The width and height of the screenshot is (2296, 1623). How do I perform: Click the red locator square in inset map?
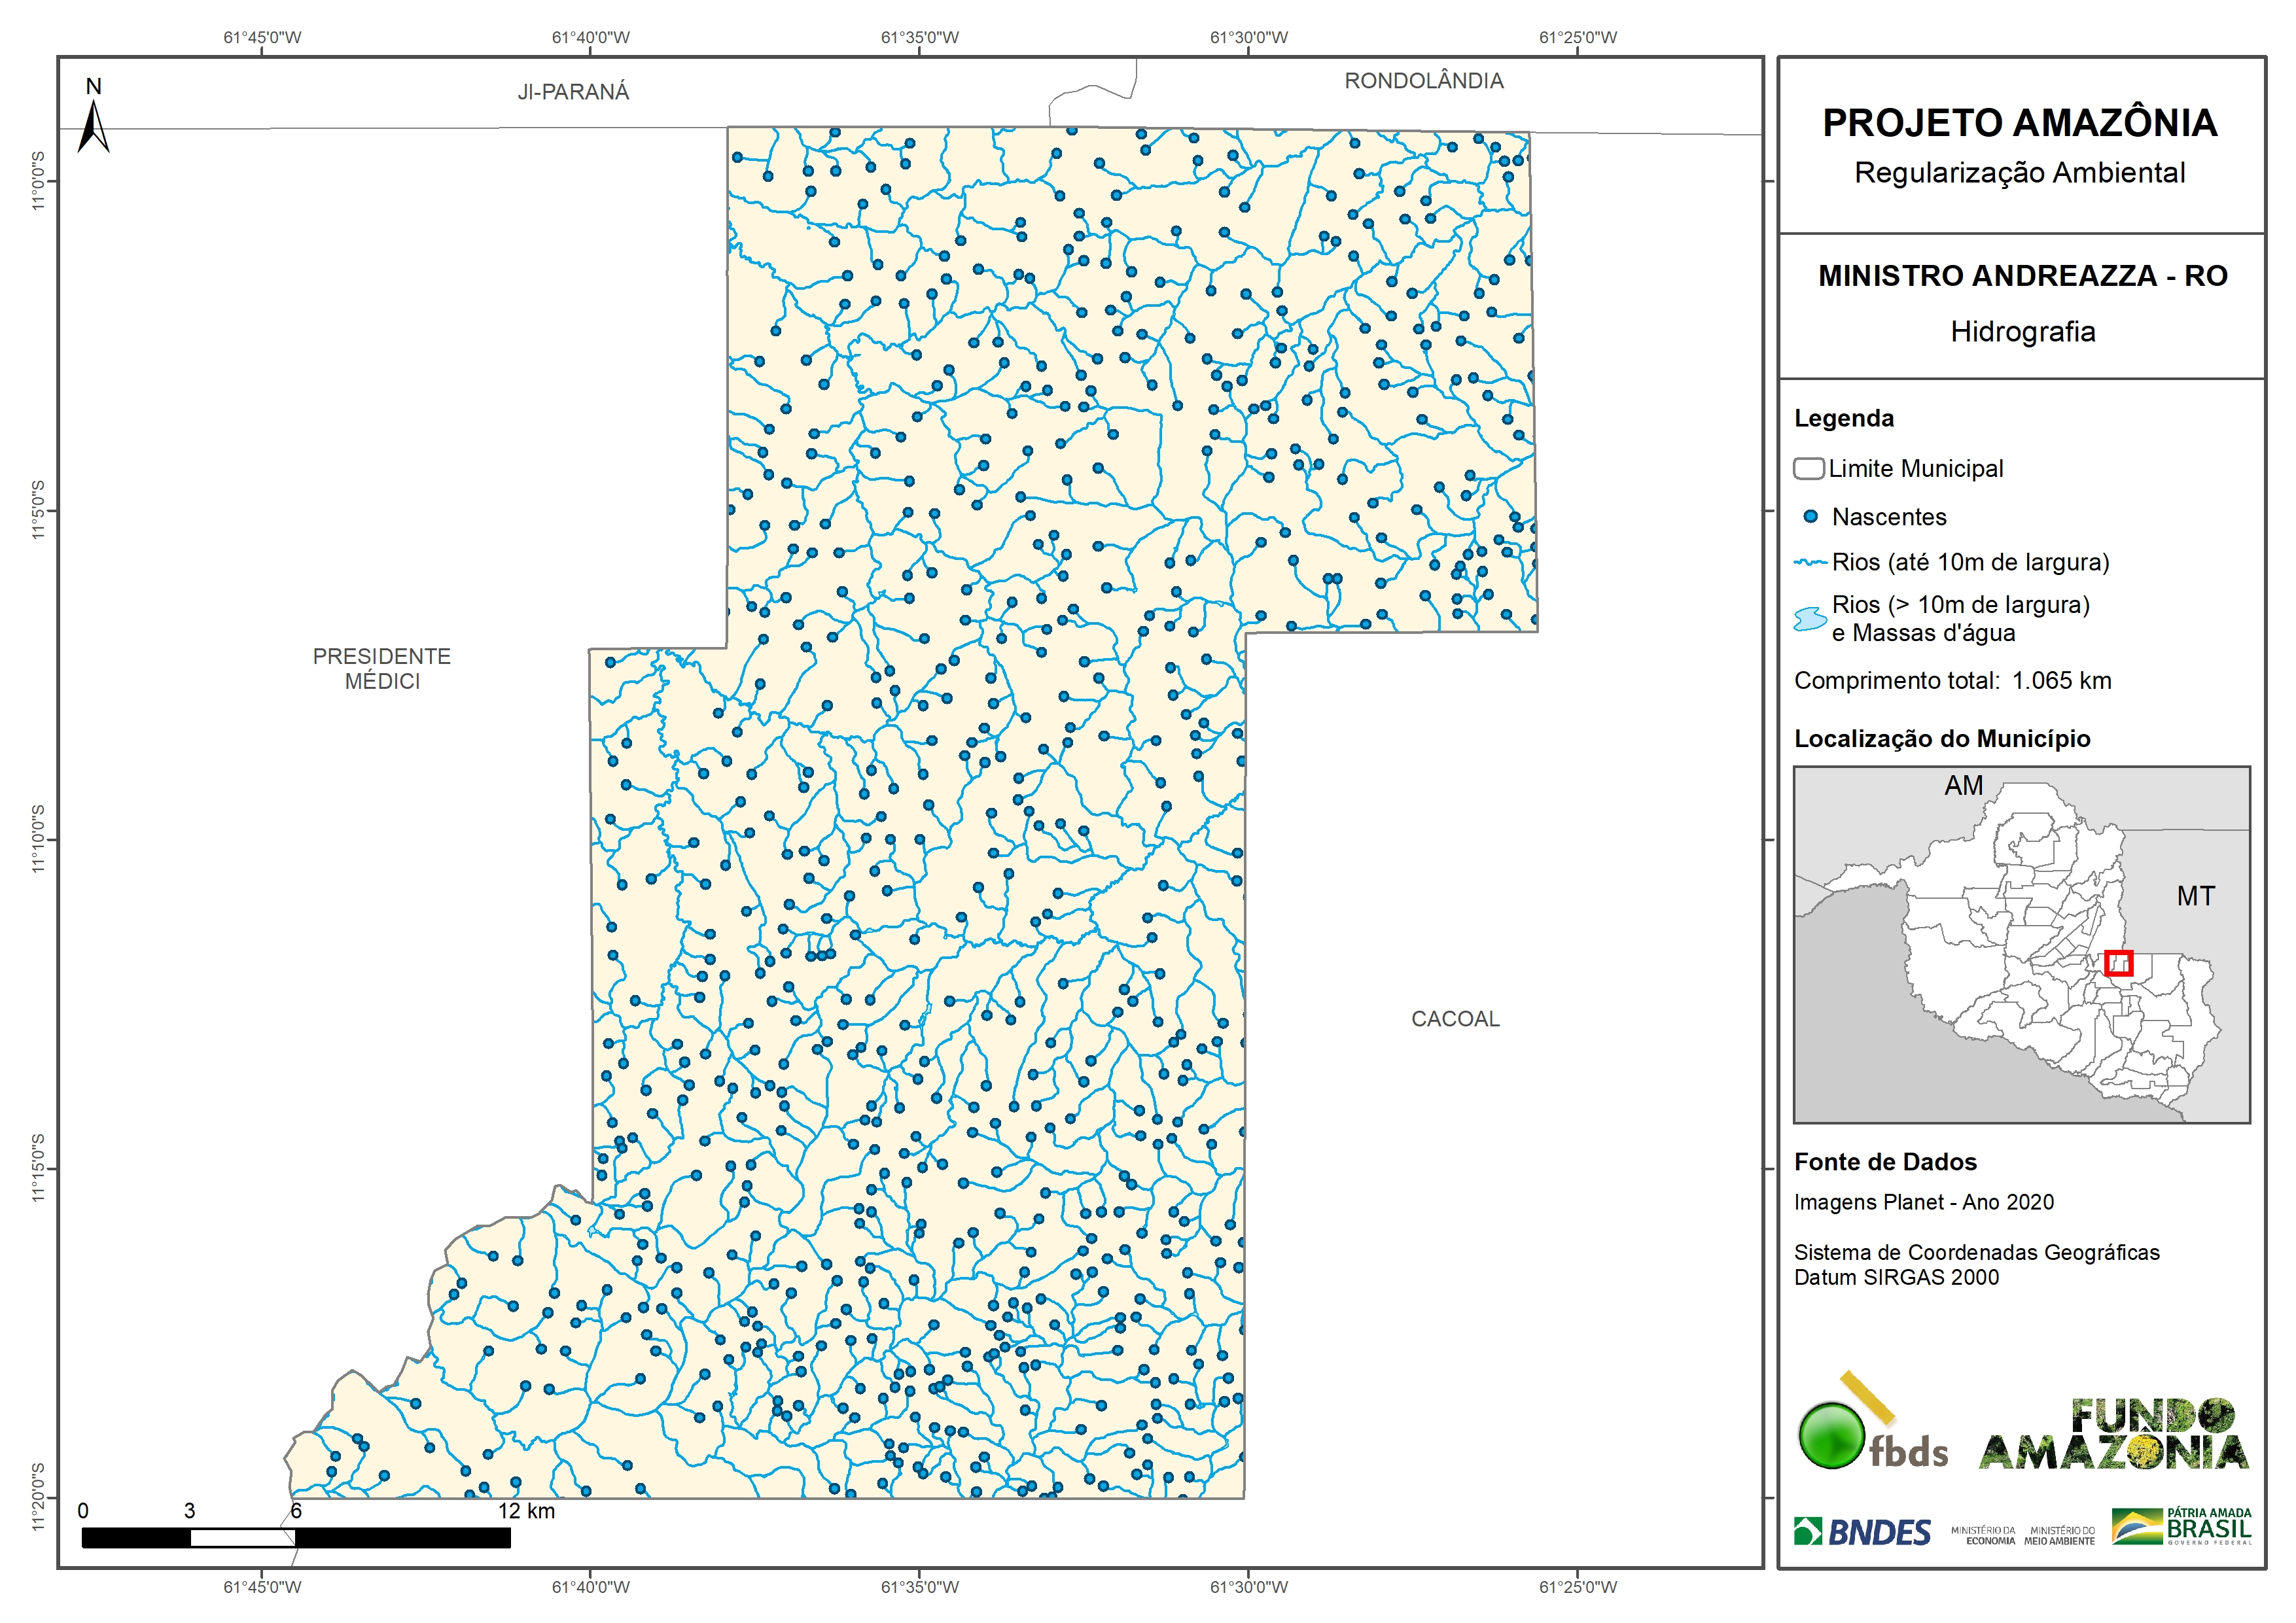(2118, 963)
